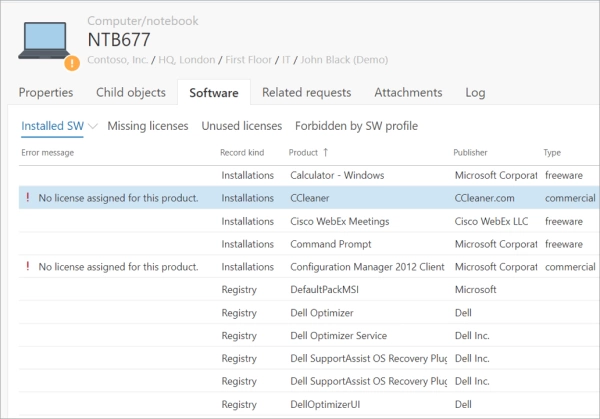
Task: Click the Computer/notebook object type label
Action: tap(143, 21)
